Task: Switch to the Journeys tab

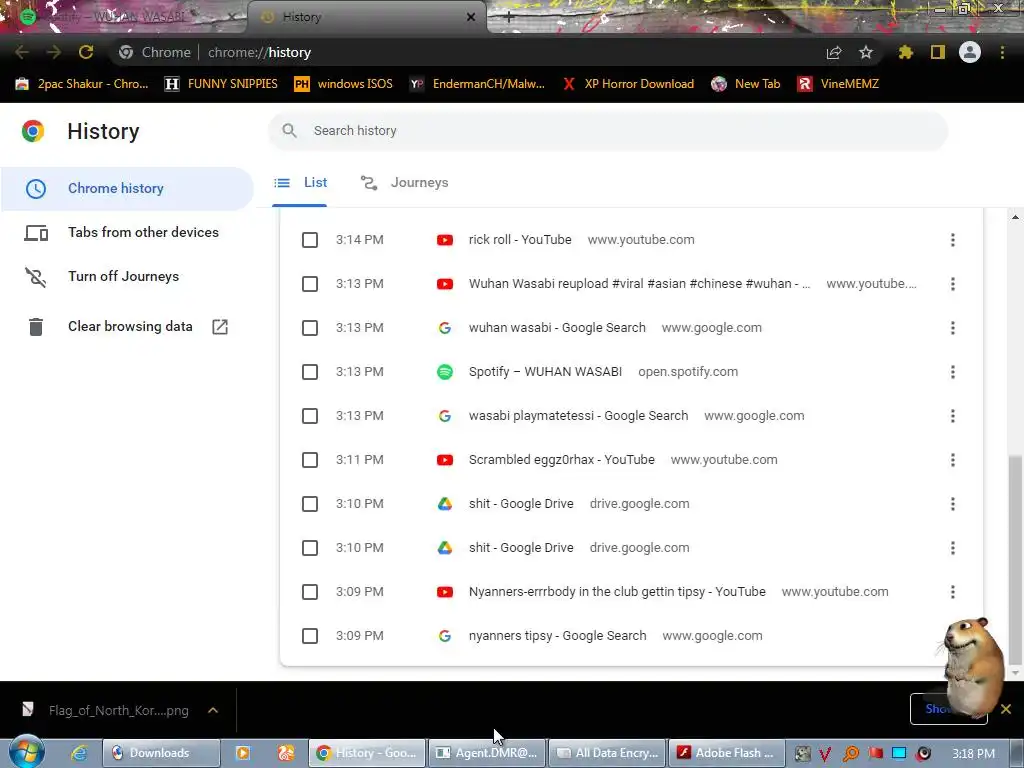Action: [405, 183]
